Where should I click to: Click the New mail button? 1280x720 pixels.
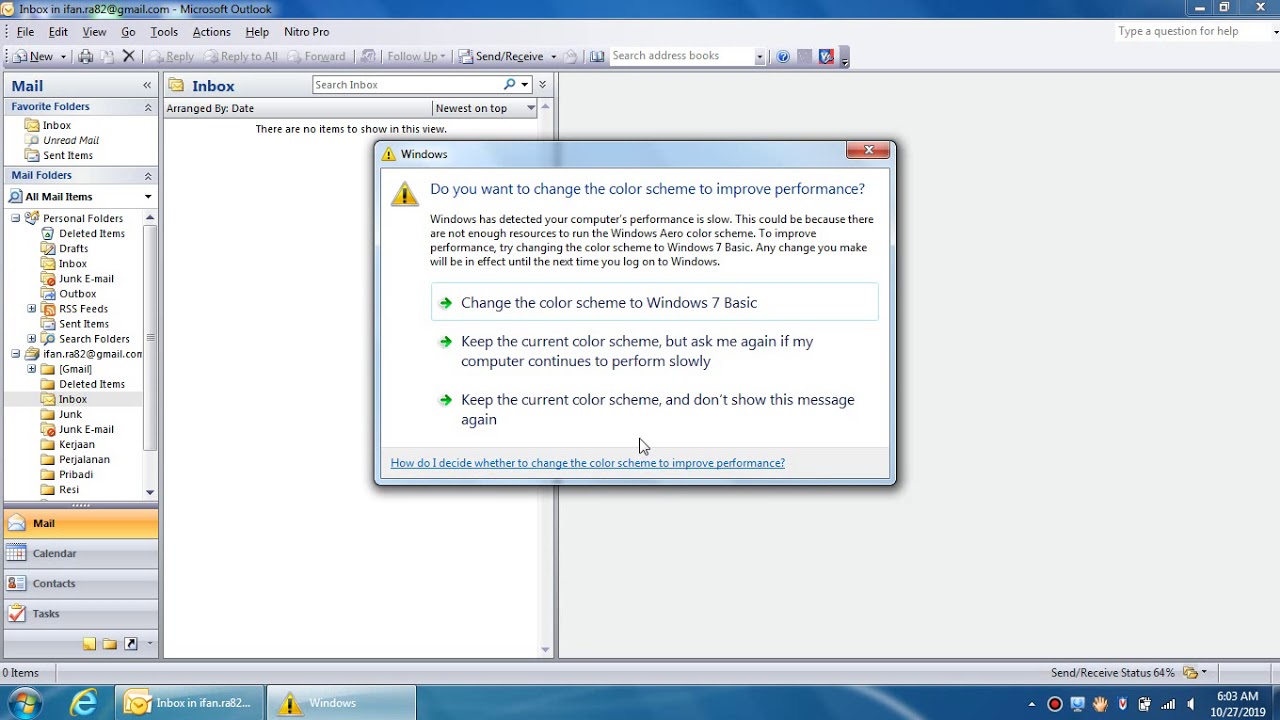(x=34, y=57)
